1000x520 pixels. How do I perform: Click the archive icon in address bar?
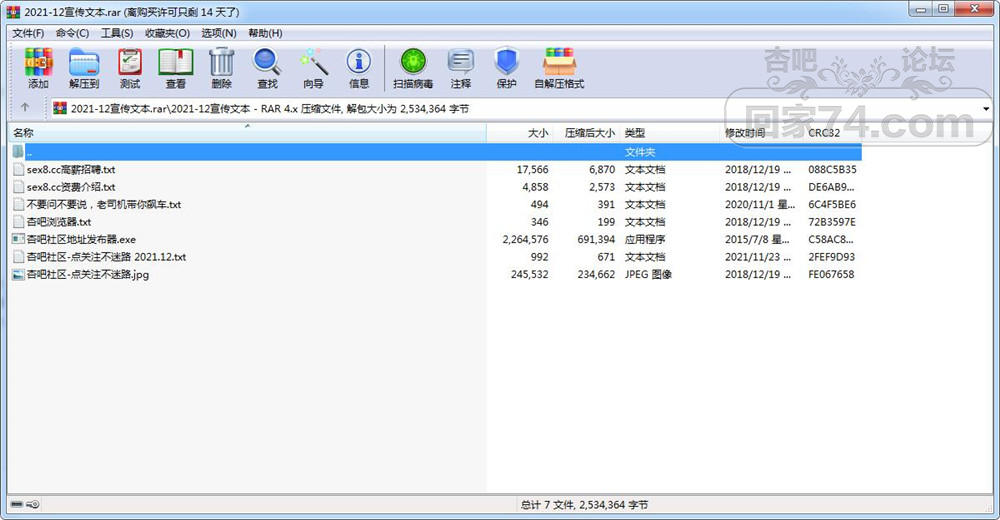point(60,108)
